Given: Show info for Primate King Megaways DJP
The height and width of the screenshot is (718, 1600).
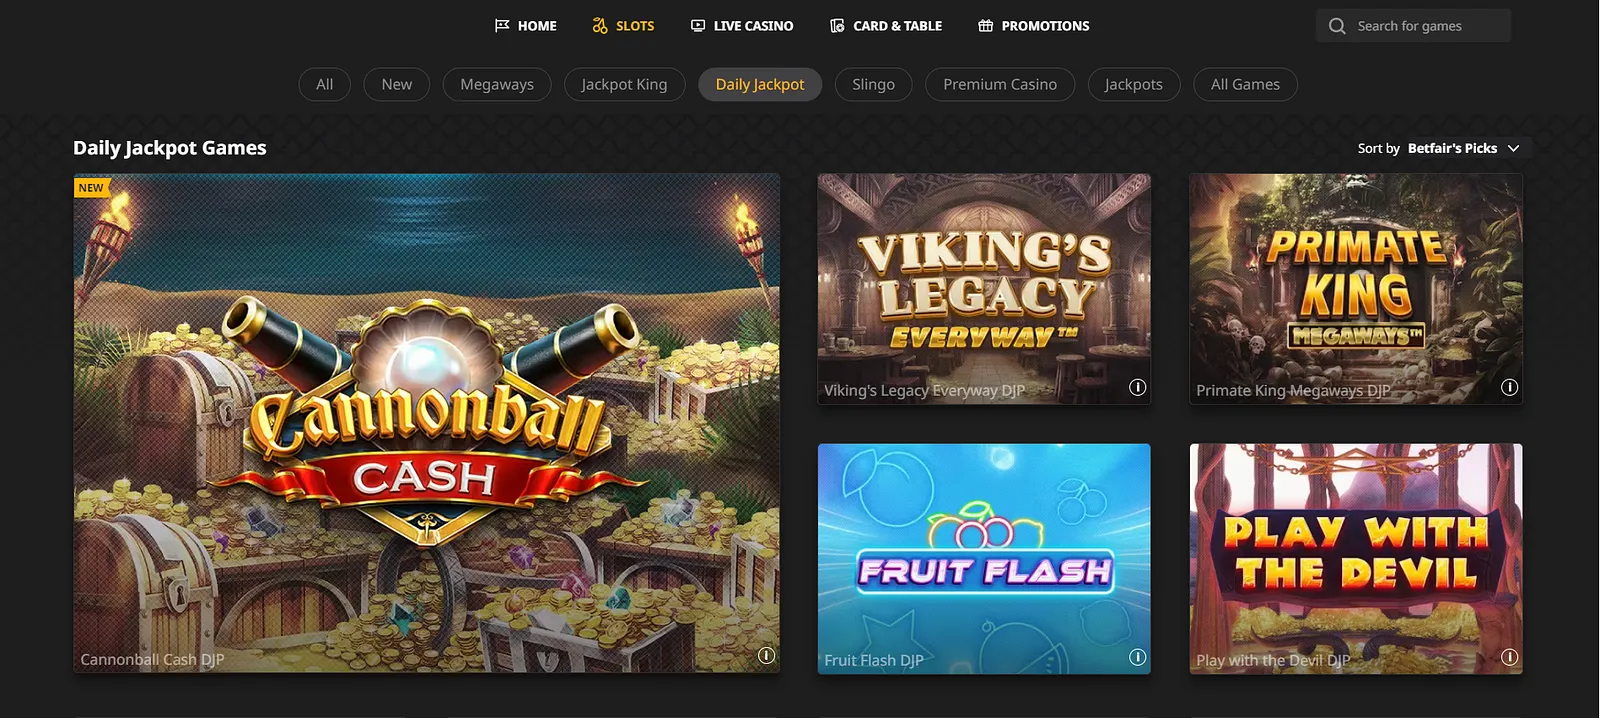Looking at the screenshot, I should coord(1509,388).
